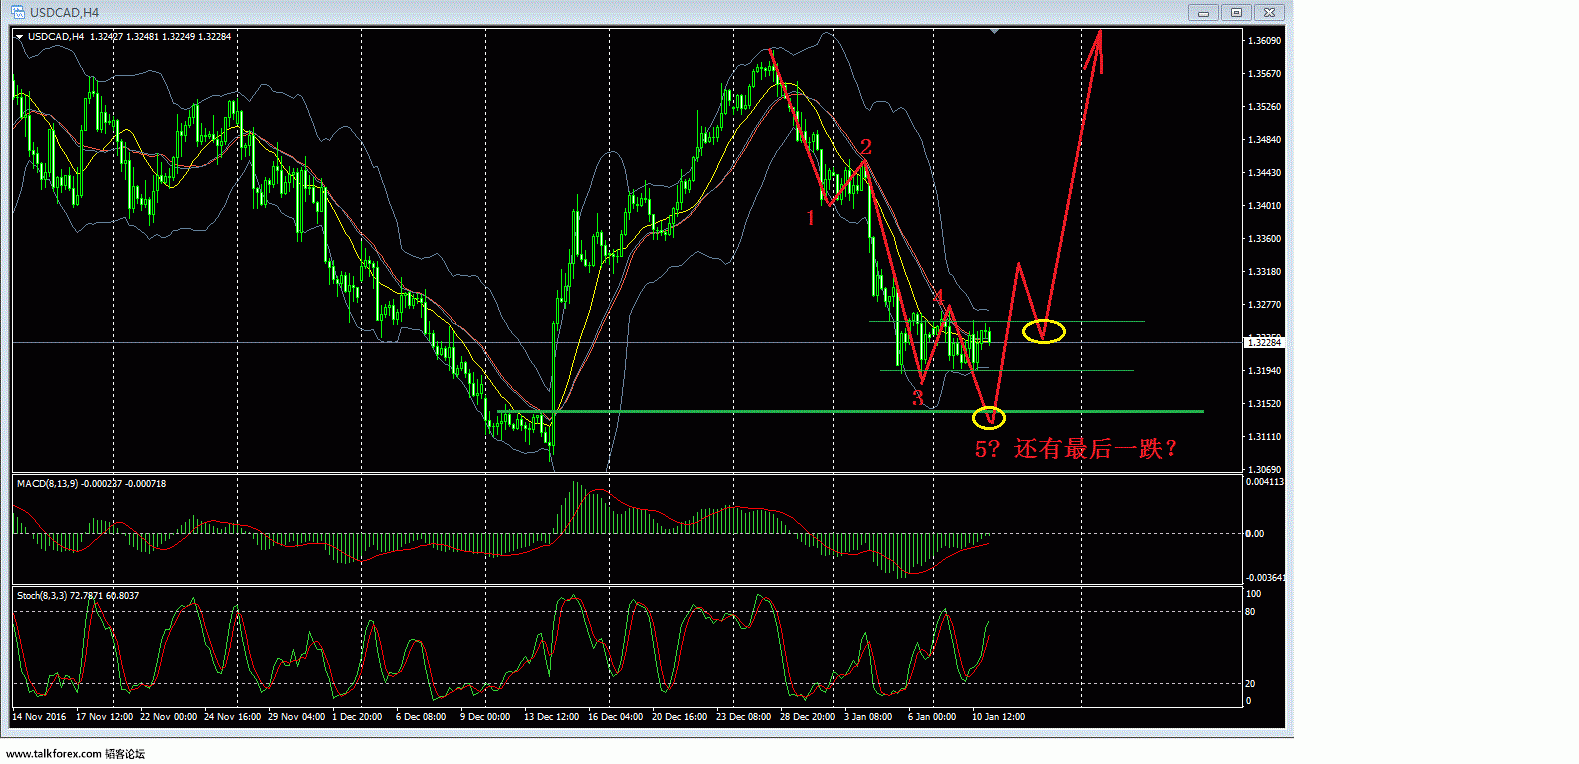1579x764 pixels.
Task: Click the 9 Dec 00:00 time label
Action: point(485,717)
